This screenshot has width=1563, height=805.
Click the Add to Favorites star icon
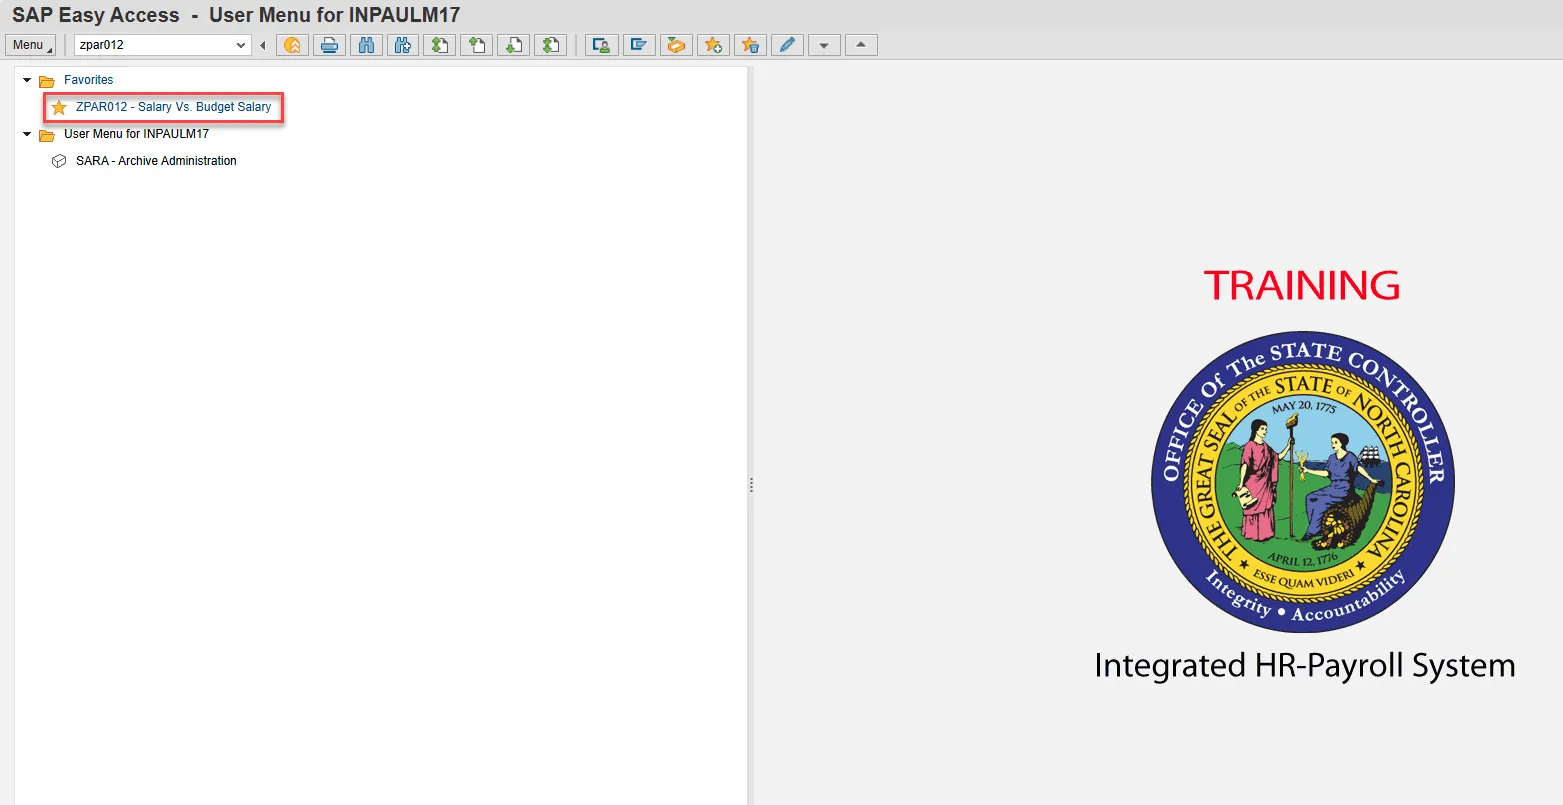[x=713, y=45]
